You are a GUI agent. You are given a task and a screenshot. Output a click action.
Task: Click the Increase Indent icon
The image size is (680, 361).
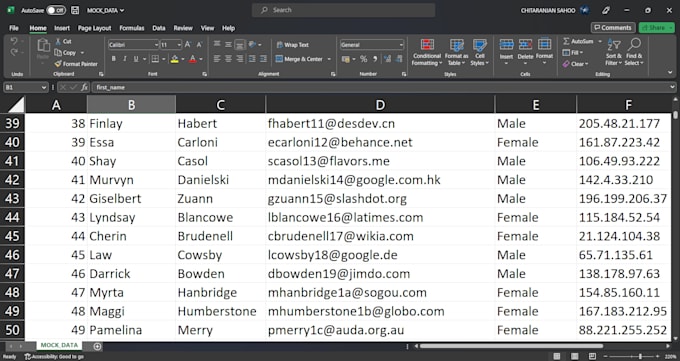tap(263, 59)
